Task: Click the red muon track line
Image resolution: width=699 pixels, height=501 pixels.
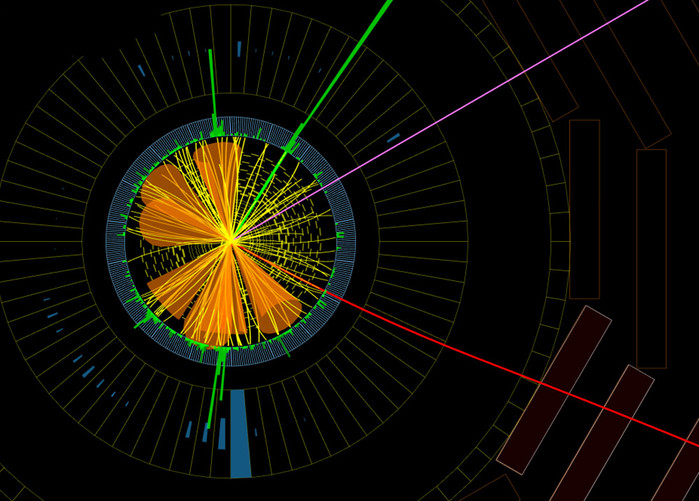Action: point(465,344)
